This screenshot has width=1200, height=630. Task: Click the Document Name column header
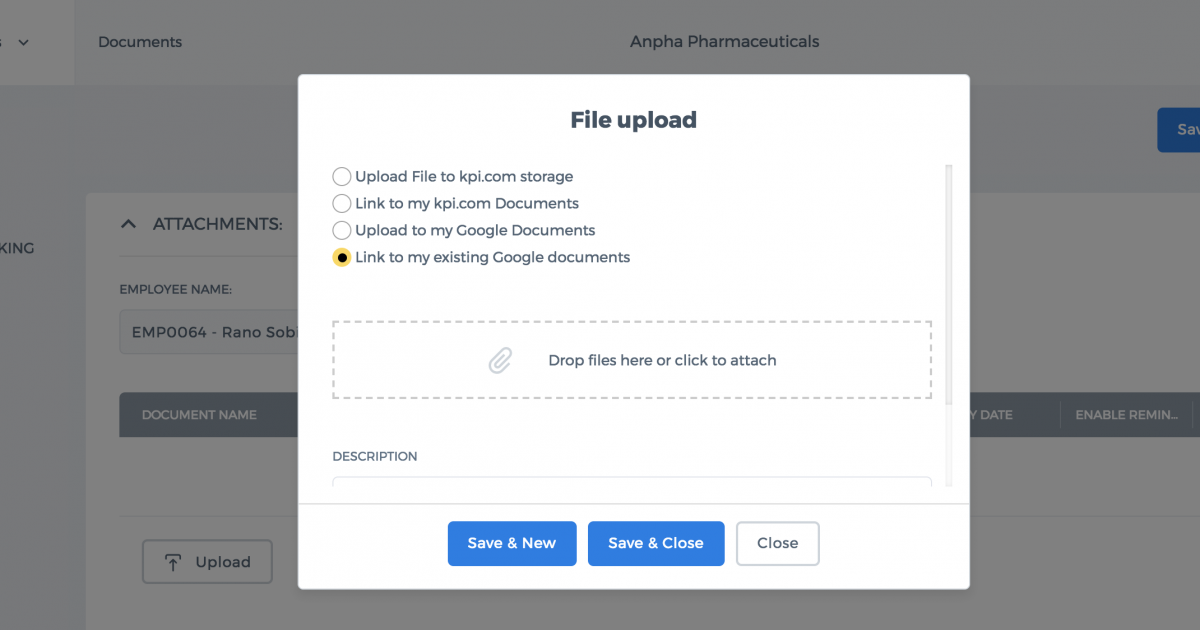click(x=199, y=415)
